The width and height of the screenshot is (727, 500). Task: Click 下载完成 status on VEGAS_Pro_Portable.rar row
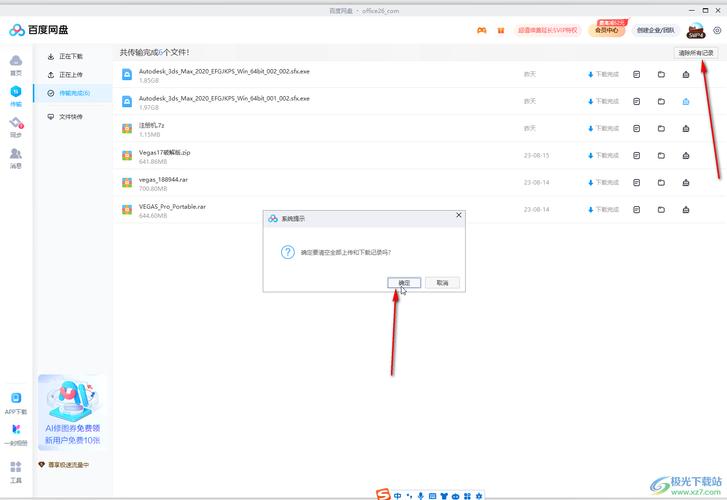(x=603, y=210)
